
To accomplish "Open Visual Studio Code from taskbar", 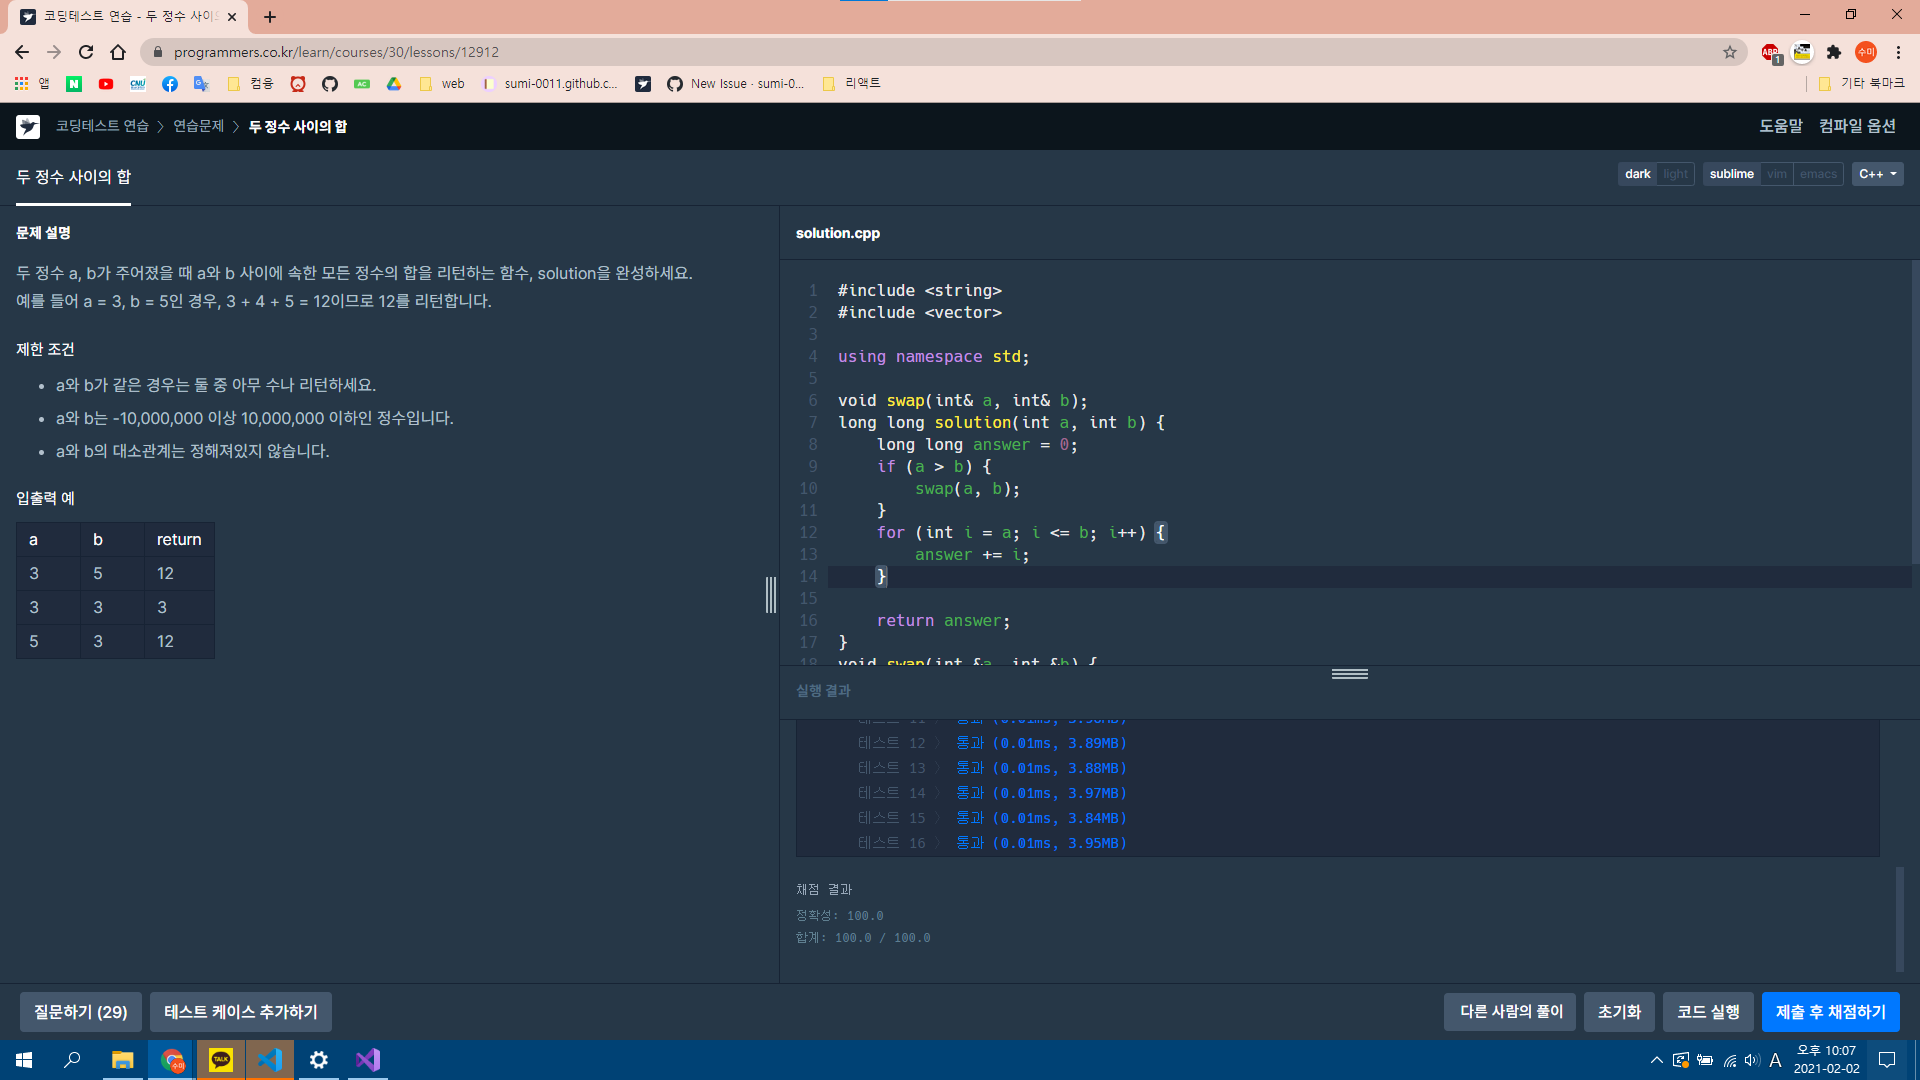I will [270, 1060].
